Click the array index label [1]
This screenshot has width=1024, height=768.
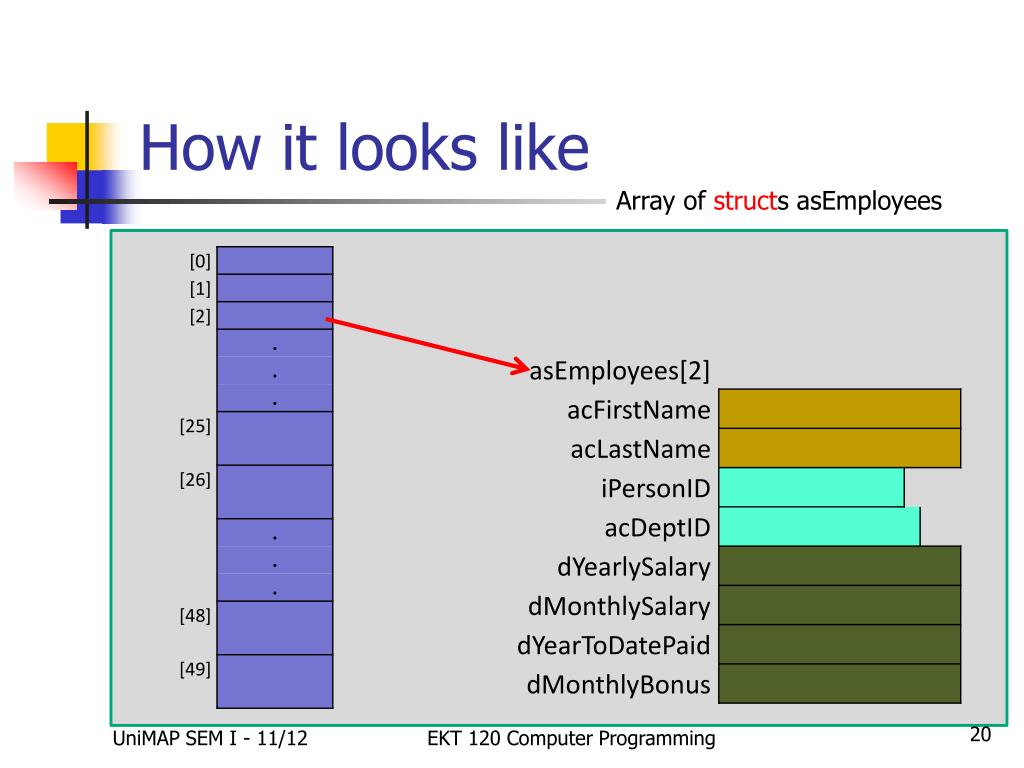tap(200, 289)
